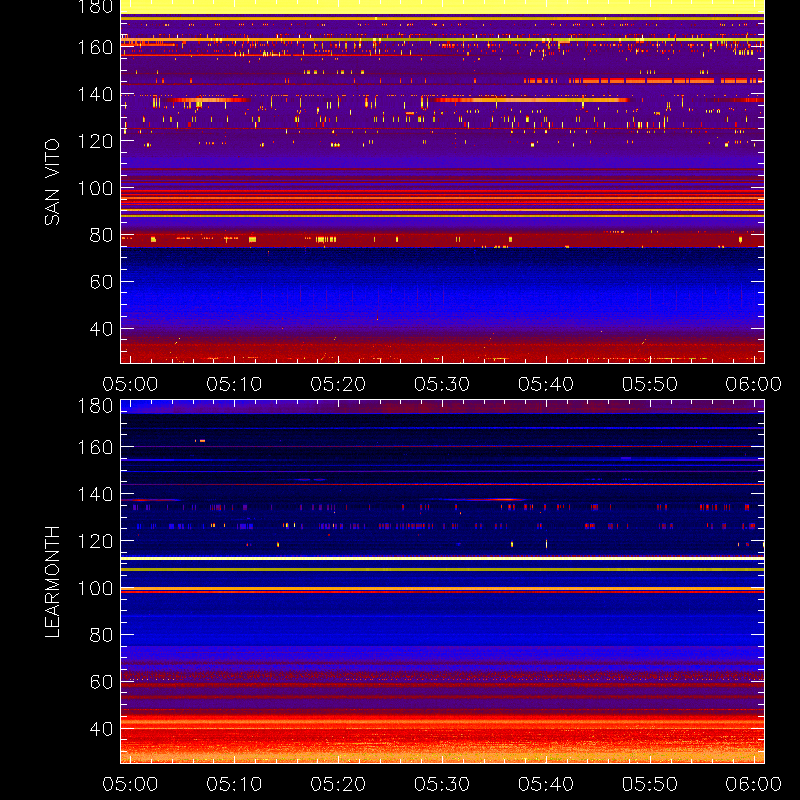Click 05:50 time label under Learmonth plot
800x800 pixels.
point(649,784)
